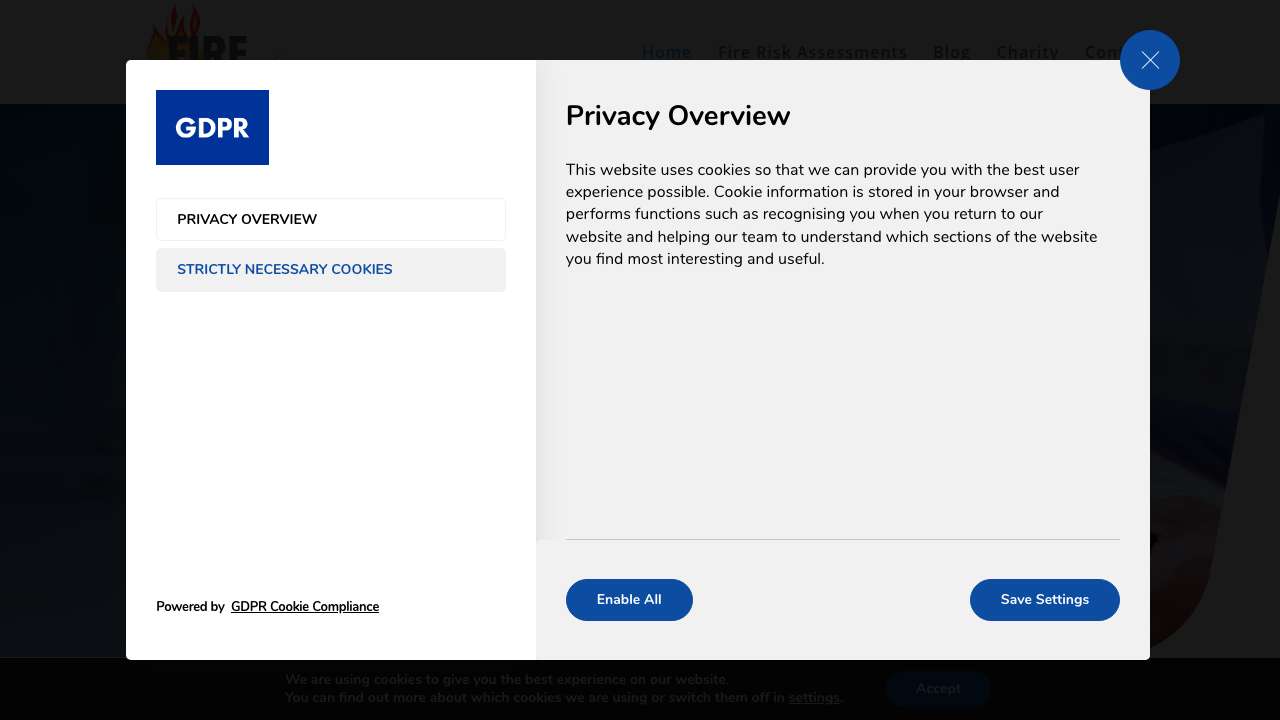Open the Charity menu item
The height and width of the screenshot is (720, 1280).
[1027, 52]
